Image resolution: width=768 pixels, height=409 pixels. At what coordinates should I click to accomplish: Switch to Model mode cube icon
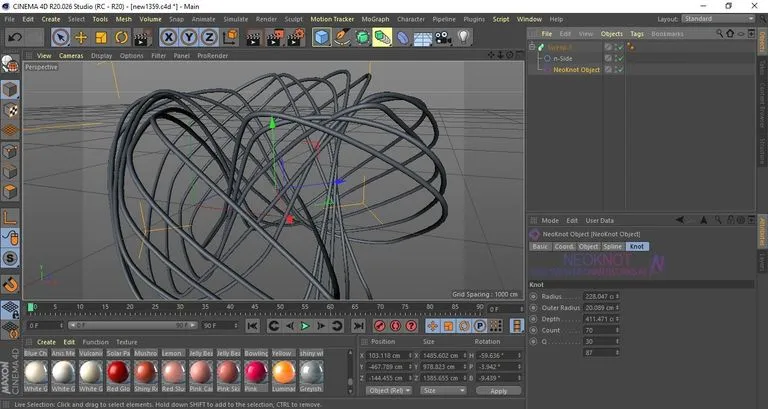(x=10, y=90)
